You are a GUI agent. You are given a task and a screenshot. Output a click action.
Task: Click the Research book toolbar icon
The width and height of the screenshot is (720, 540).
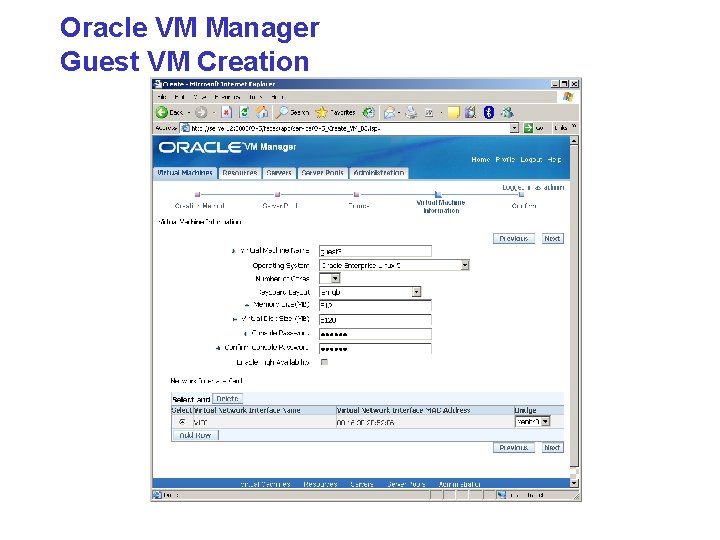[x=470, y=112]
